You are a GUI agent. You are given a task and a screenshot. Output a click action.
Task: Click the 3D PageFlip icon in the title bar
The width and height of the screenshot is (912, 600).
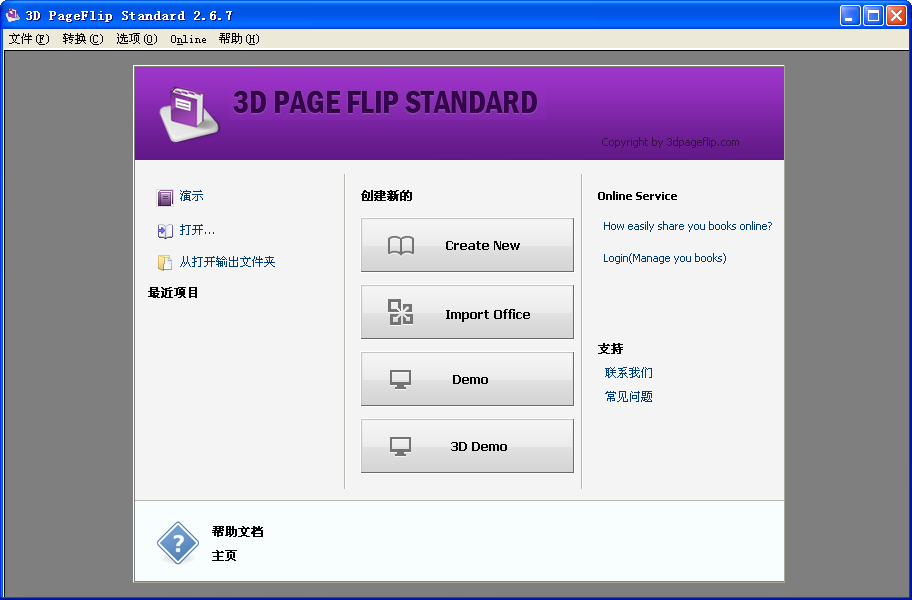coord(13,15)
